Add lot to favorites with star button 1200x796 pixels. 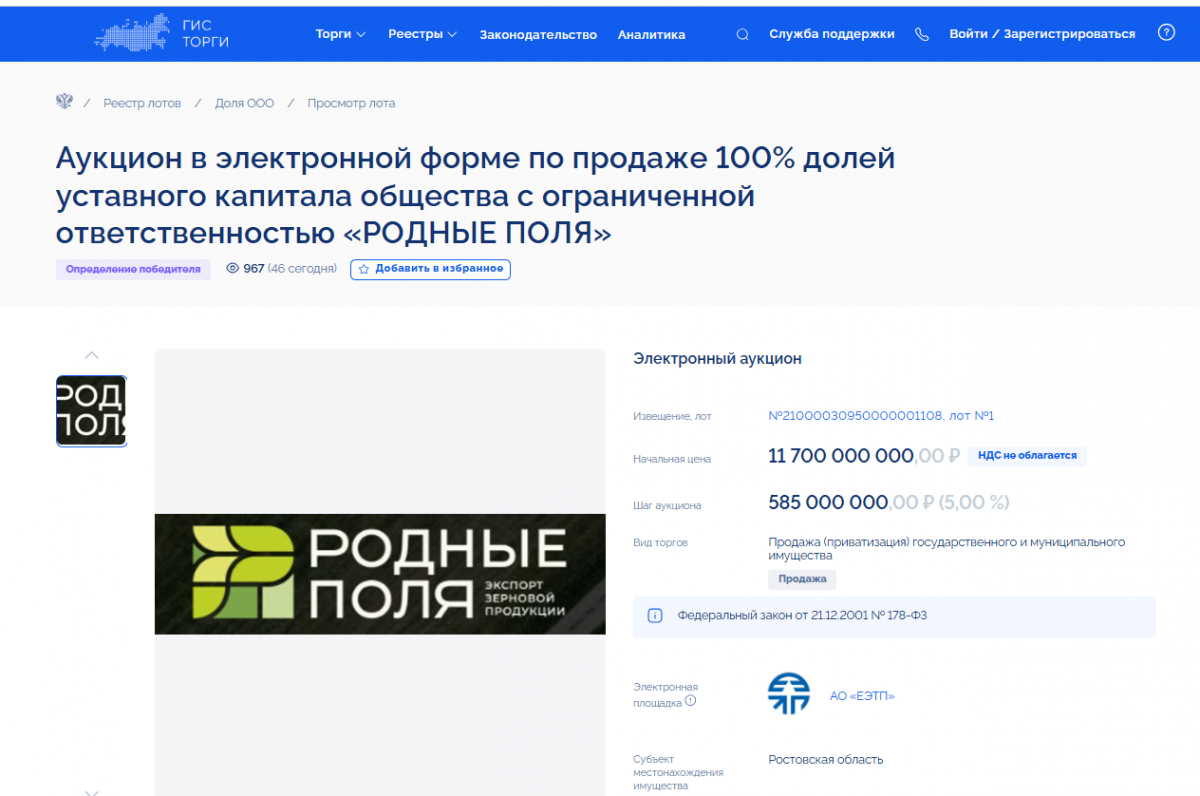click(x=430, y=269)
